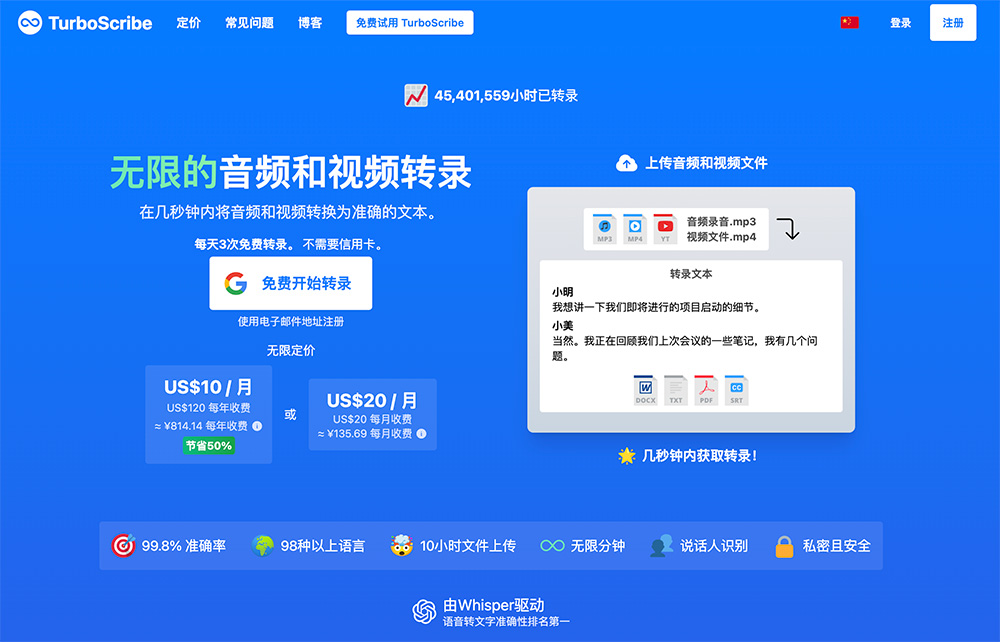Click info icon next to ¥814.14 每年收费
This screenshot has height=642, width=1000.
pos(257,426)
